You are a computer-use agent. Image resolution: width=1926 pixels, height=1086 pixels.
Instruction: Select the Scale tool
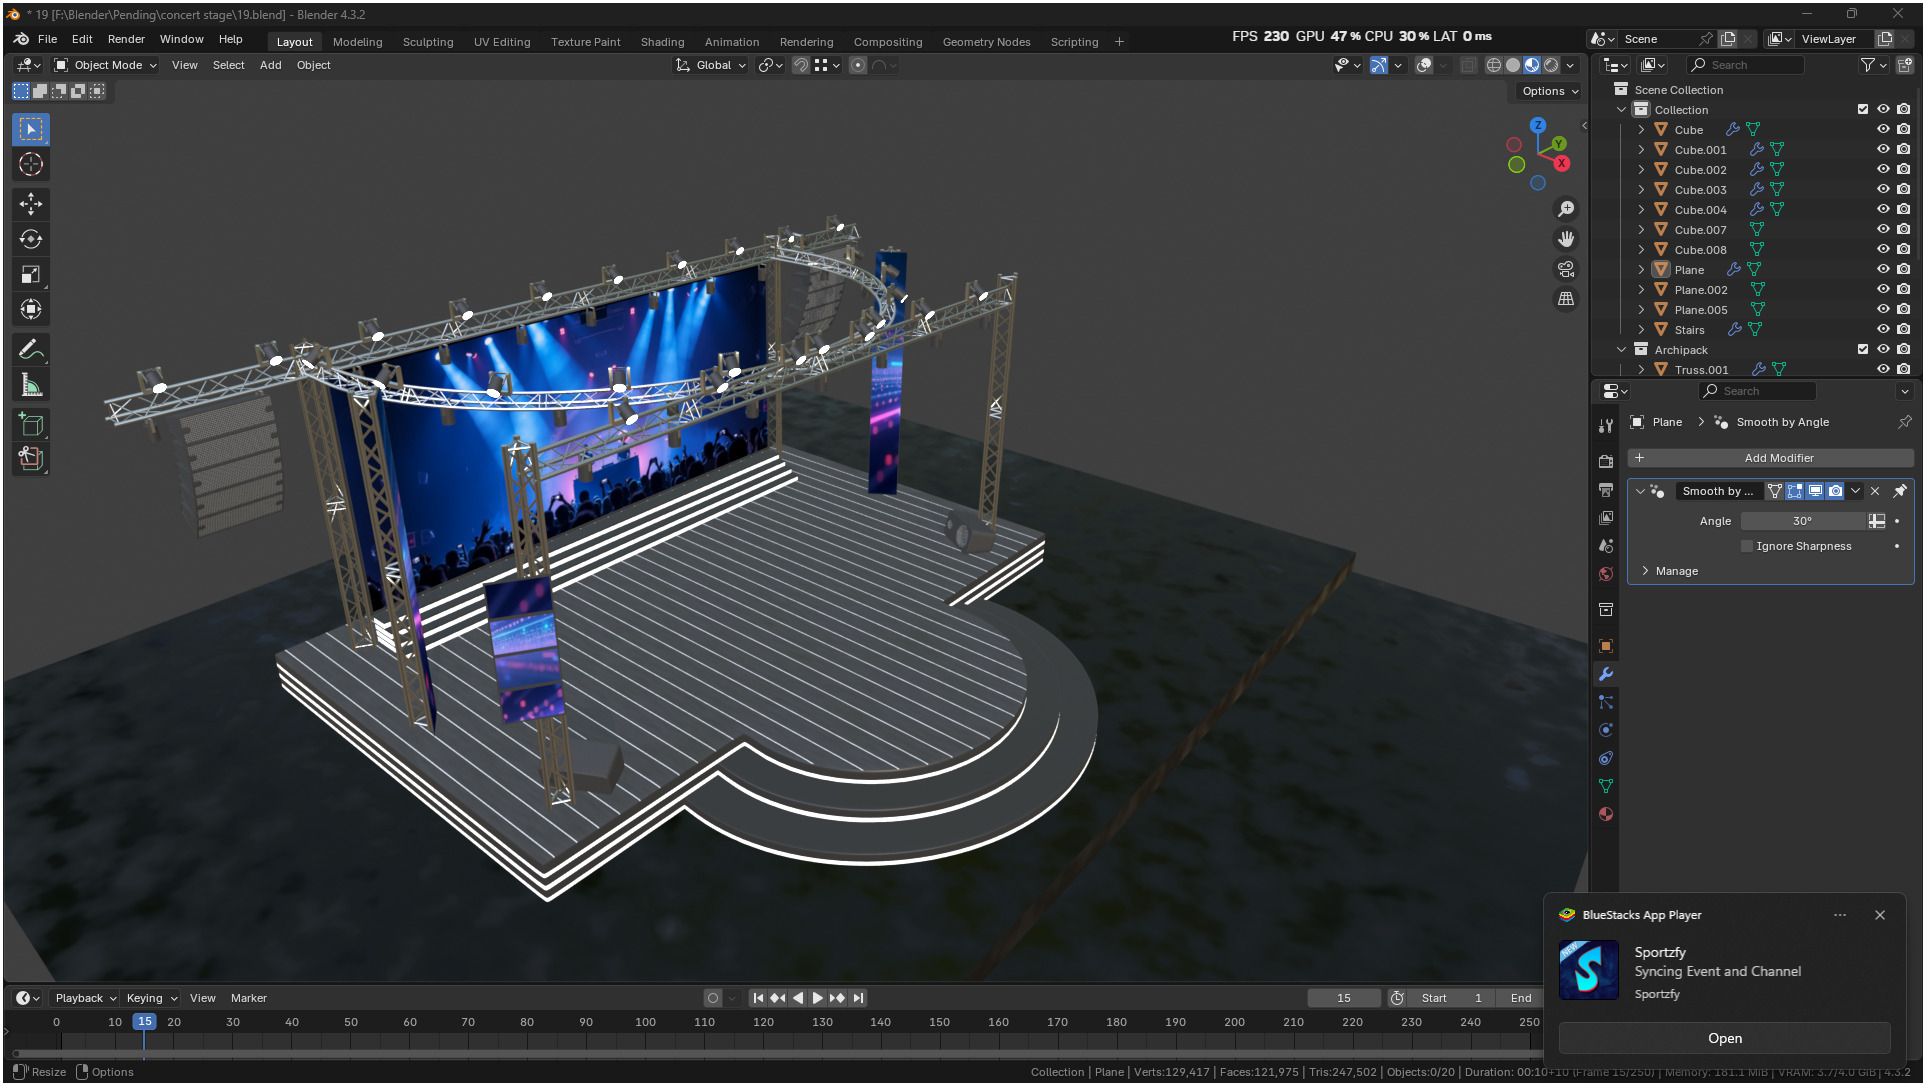[x=31, y=274]
